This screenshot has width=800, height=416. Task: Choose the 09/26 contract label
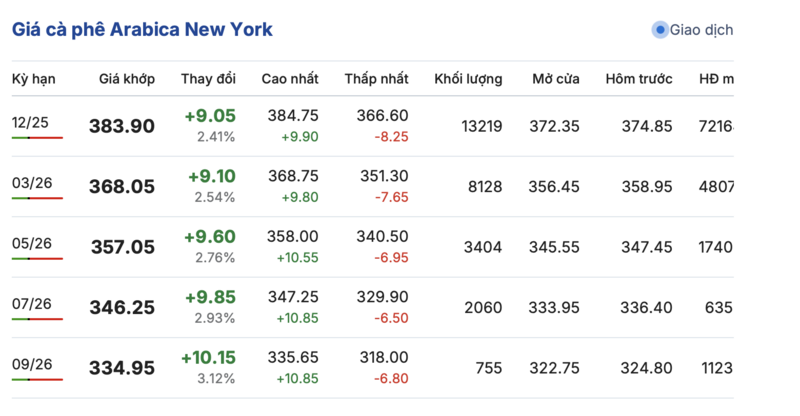(x=32, y=365)
